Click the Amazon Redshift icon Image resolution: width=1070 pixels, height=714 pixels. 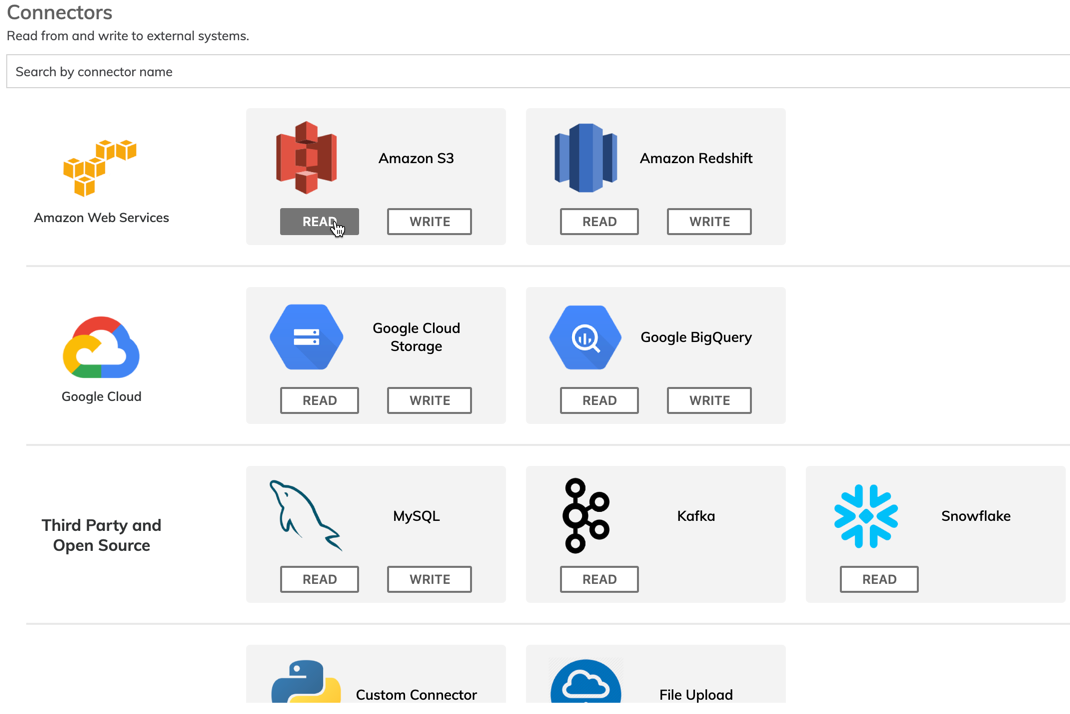(x=585, y=158)
